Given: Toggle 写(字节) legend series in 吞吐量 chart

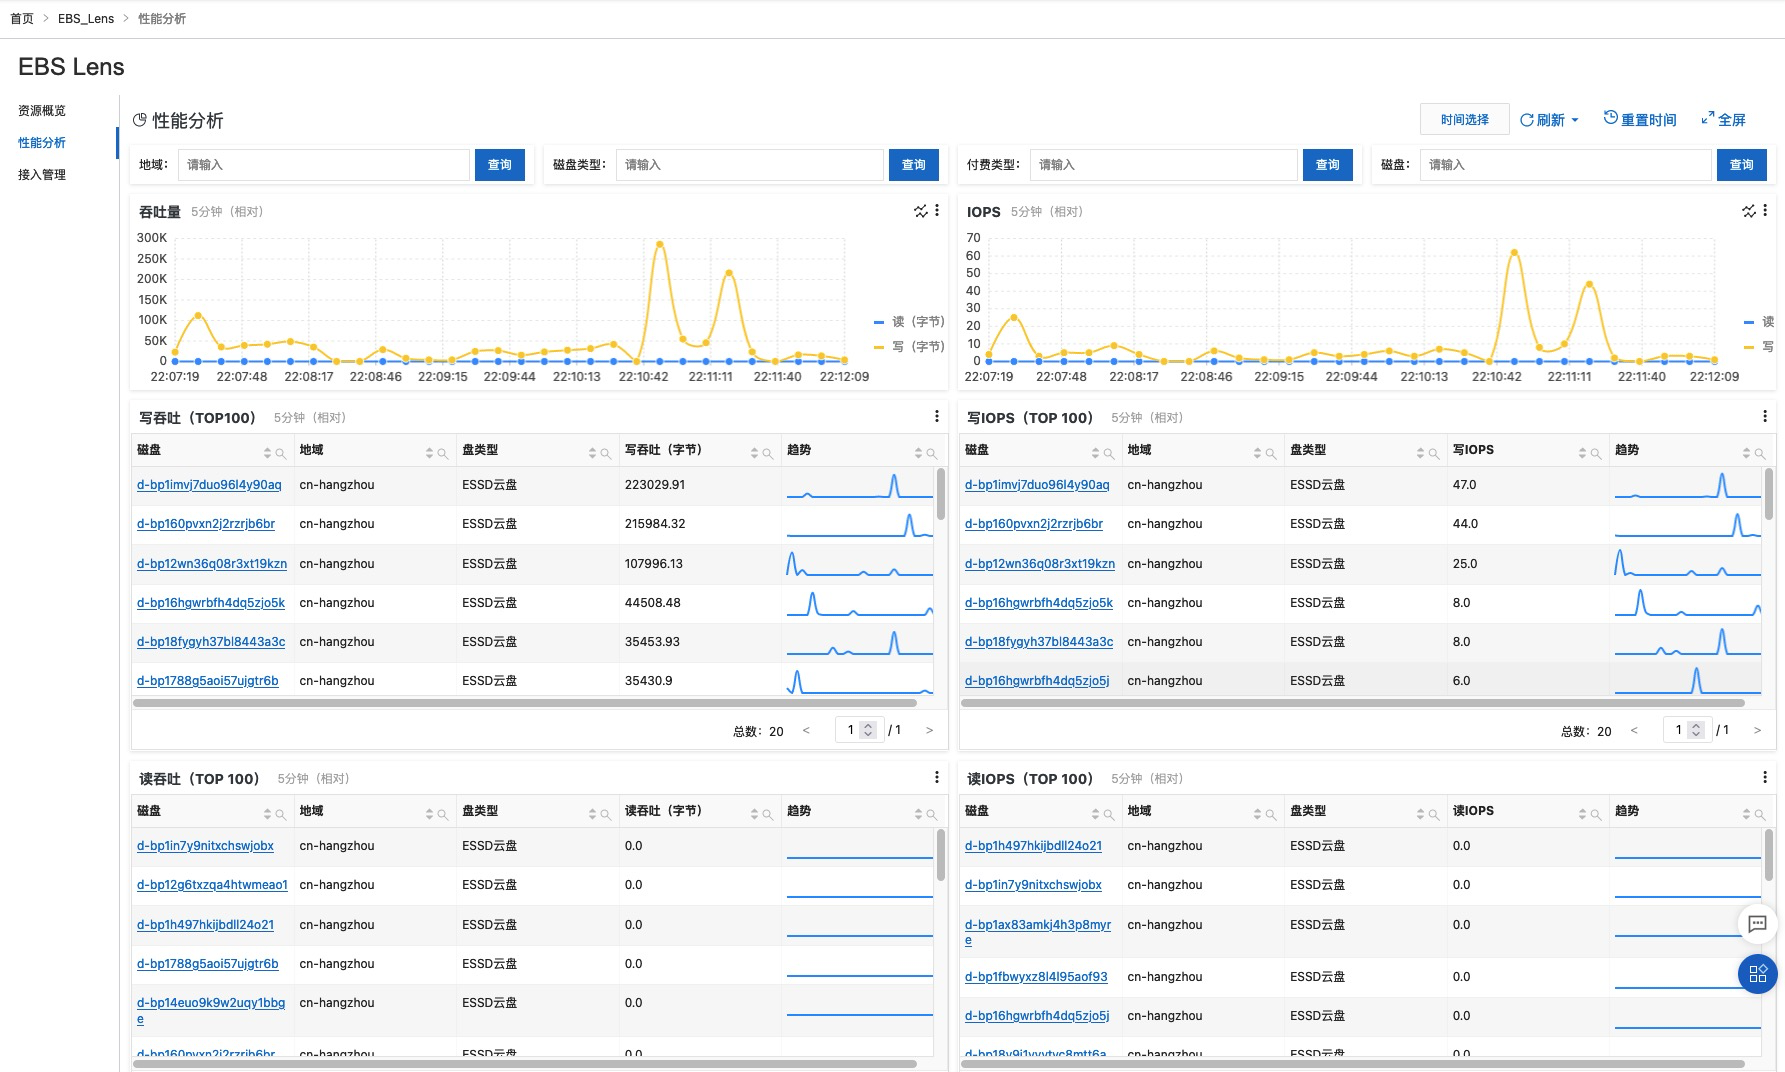Looking at the screenshot, I should (909, 346).
